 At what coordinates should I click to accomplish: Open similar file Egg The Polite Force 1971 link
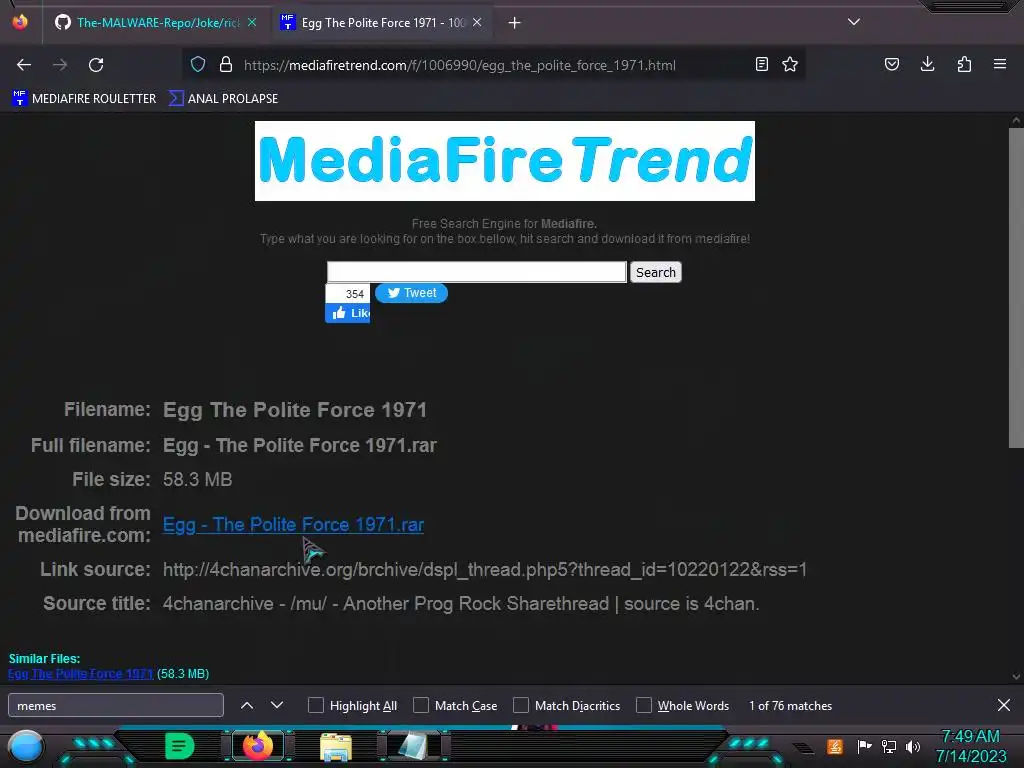pyautogui.click(x=80, y=674)
